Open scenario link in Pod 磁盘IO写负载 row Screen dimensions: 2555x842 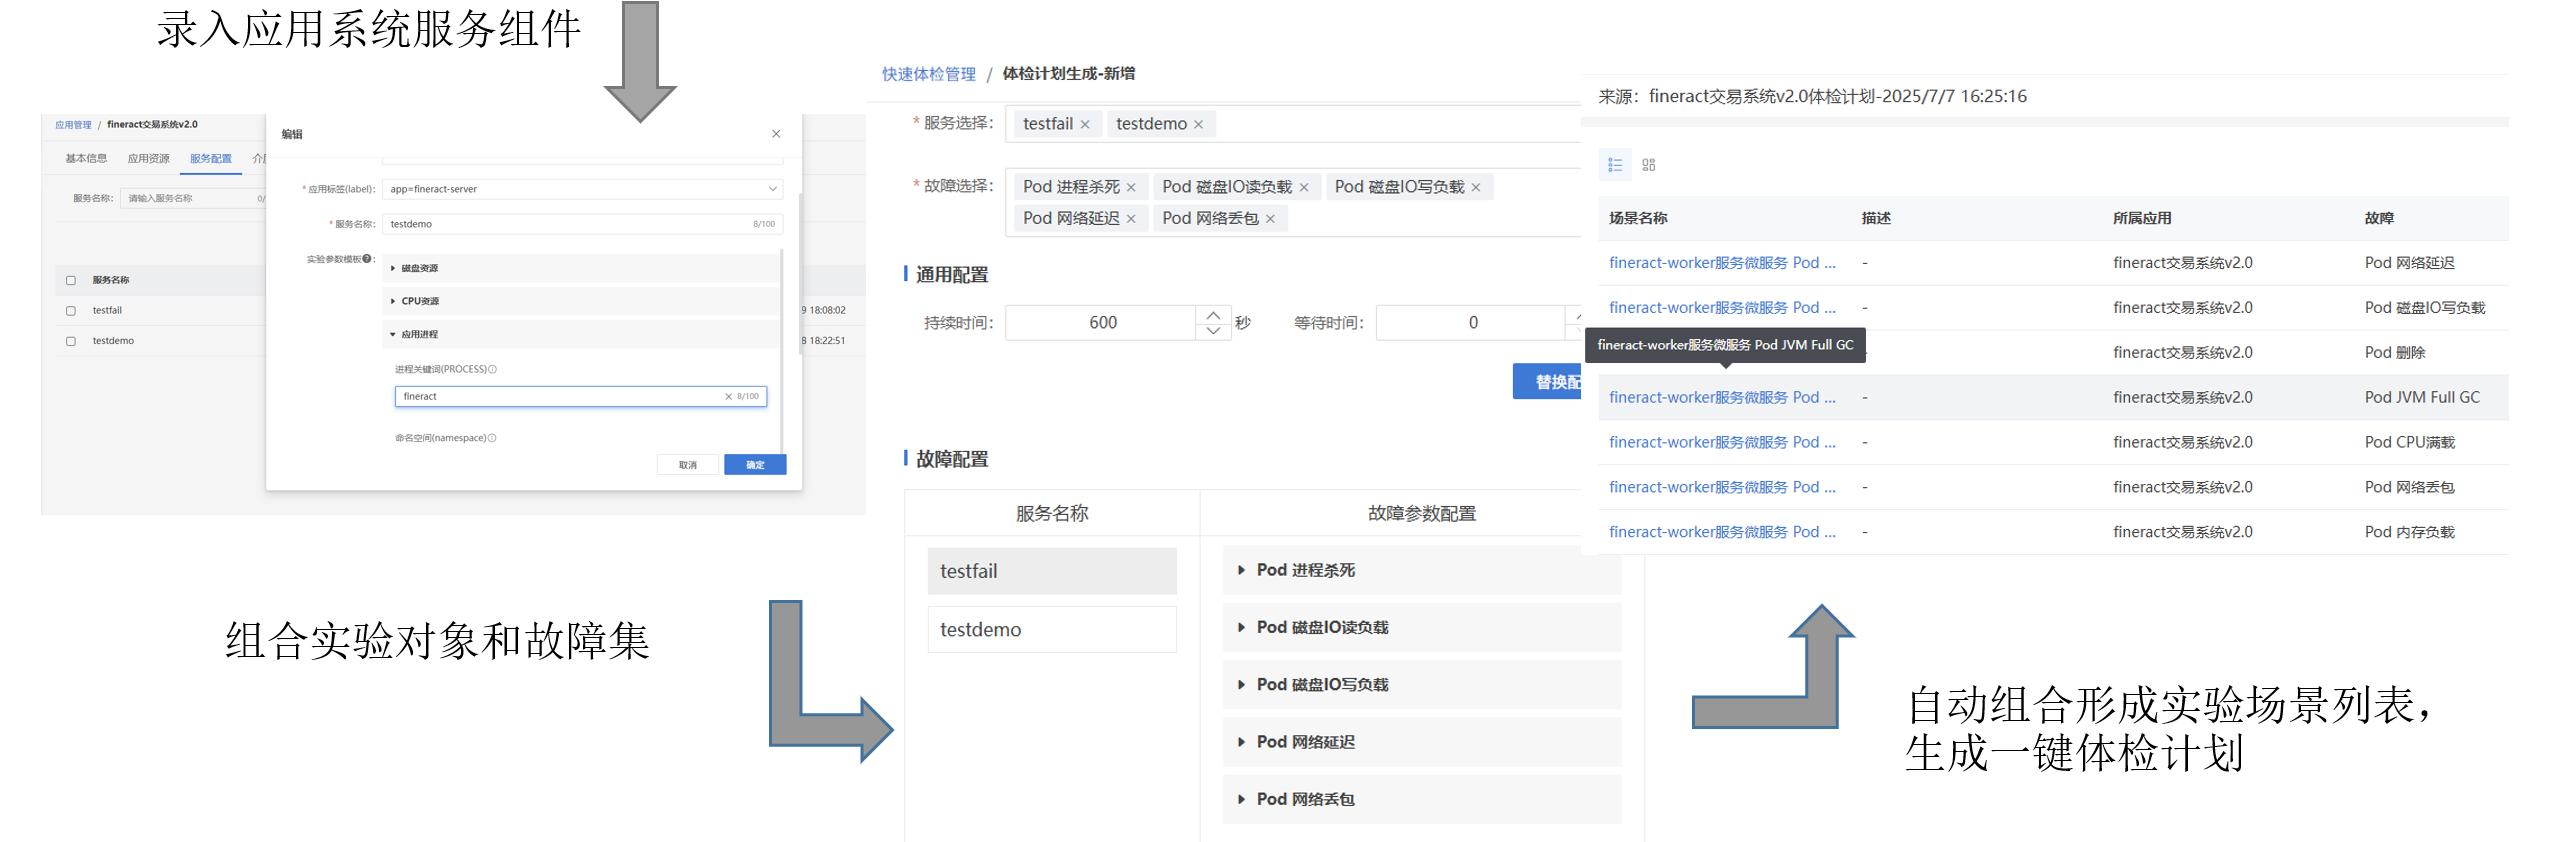pyautogui.click(x=1722, y=308)
